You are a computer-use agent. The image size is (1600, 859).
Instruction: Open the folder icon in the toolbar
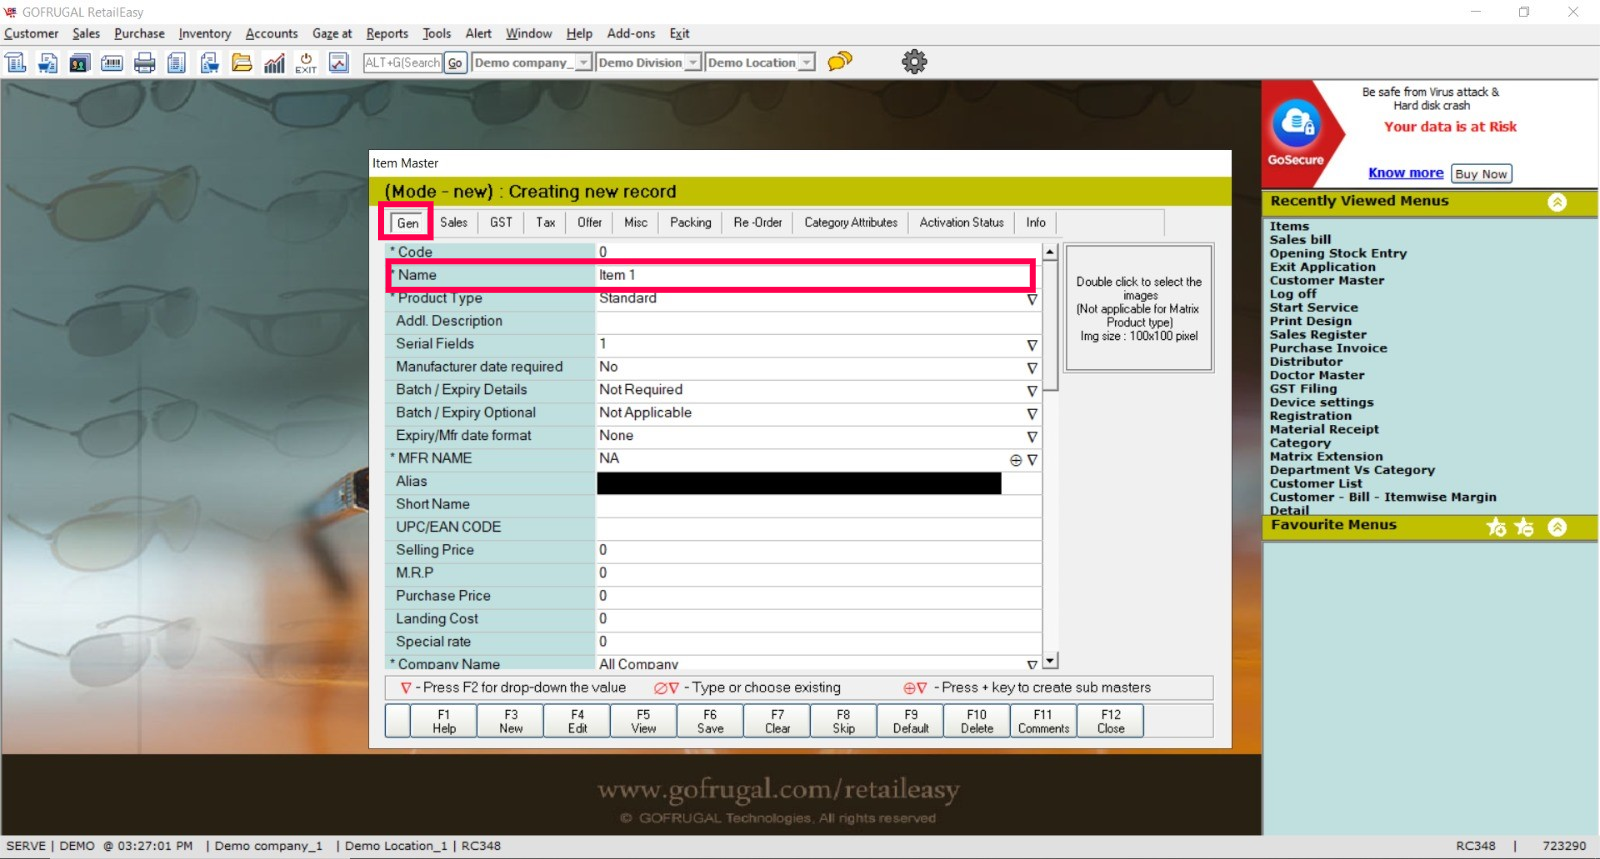(242, 63)
